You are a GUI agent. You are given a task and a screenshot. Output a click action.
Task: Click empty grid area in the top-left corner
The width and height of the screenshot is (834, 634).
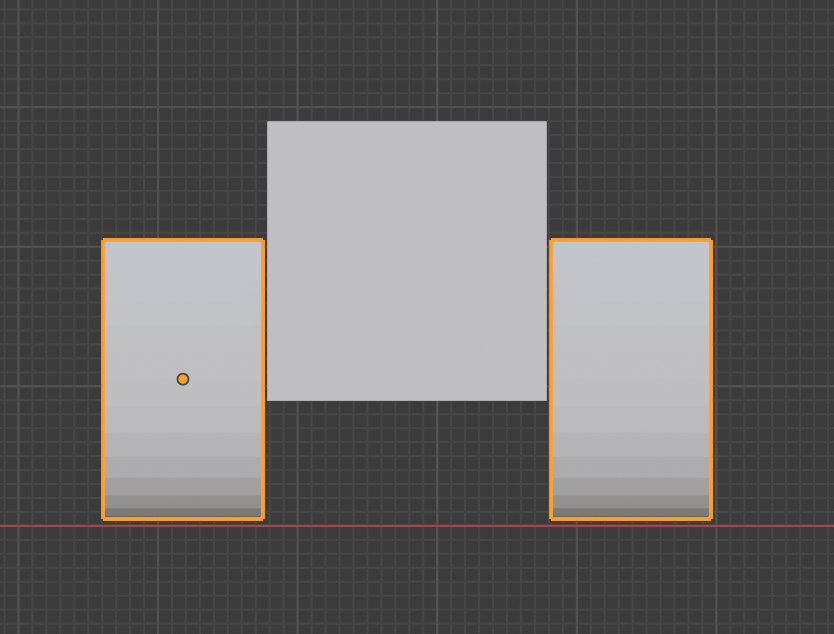[40, 40]
